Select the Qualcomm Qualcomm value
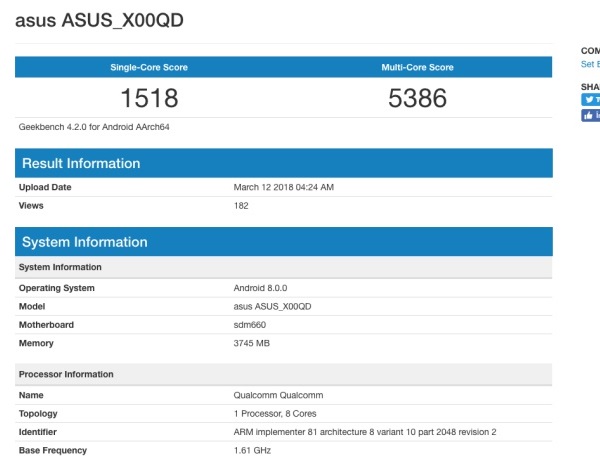This screenshot has width=600, height=468. pyautogui.click(x=278, y=395)
